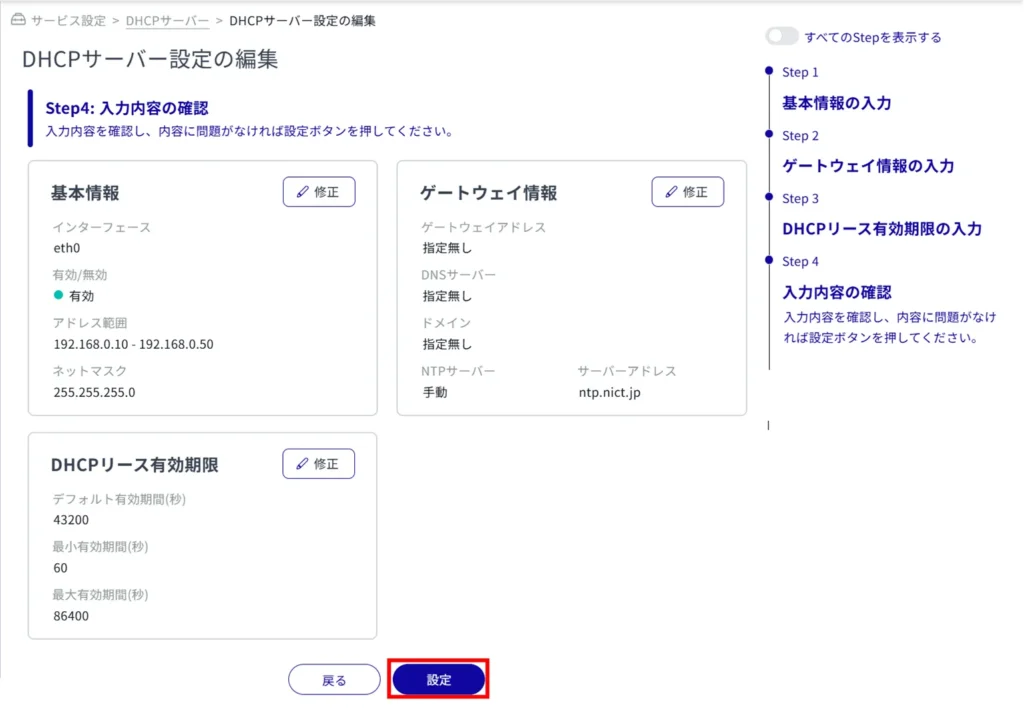Click the pencil icon for ゲートウェイ情報
Viewport: 1024px width, 719px height.
click(x=671, y=192)
